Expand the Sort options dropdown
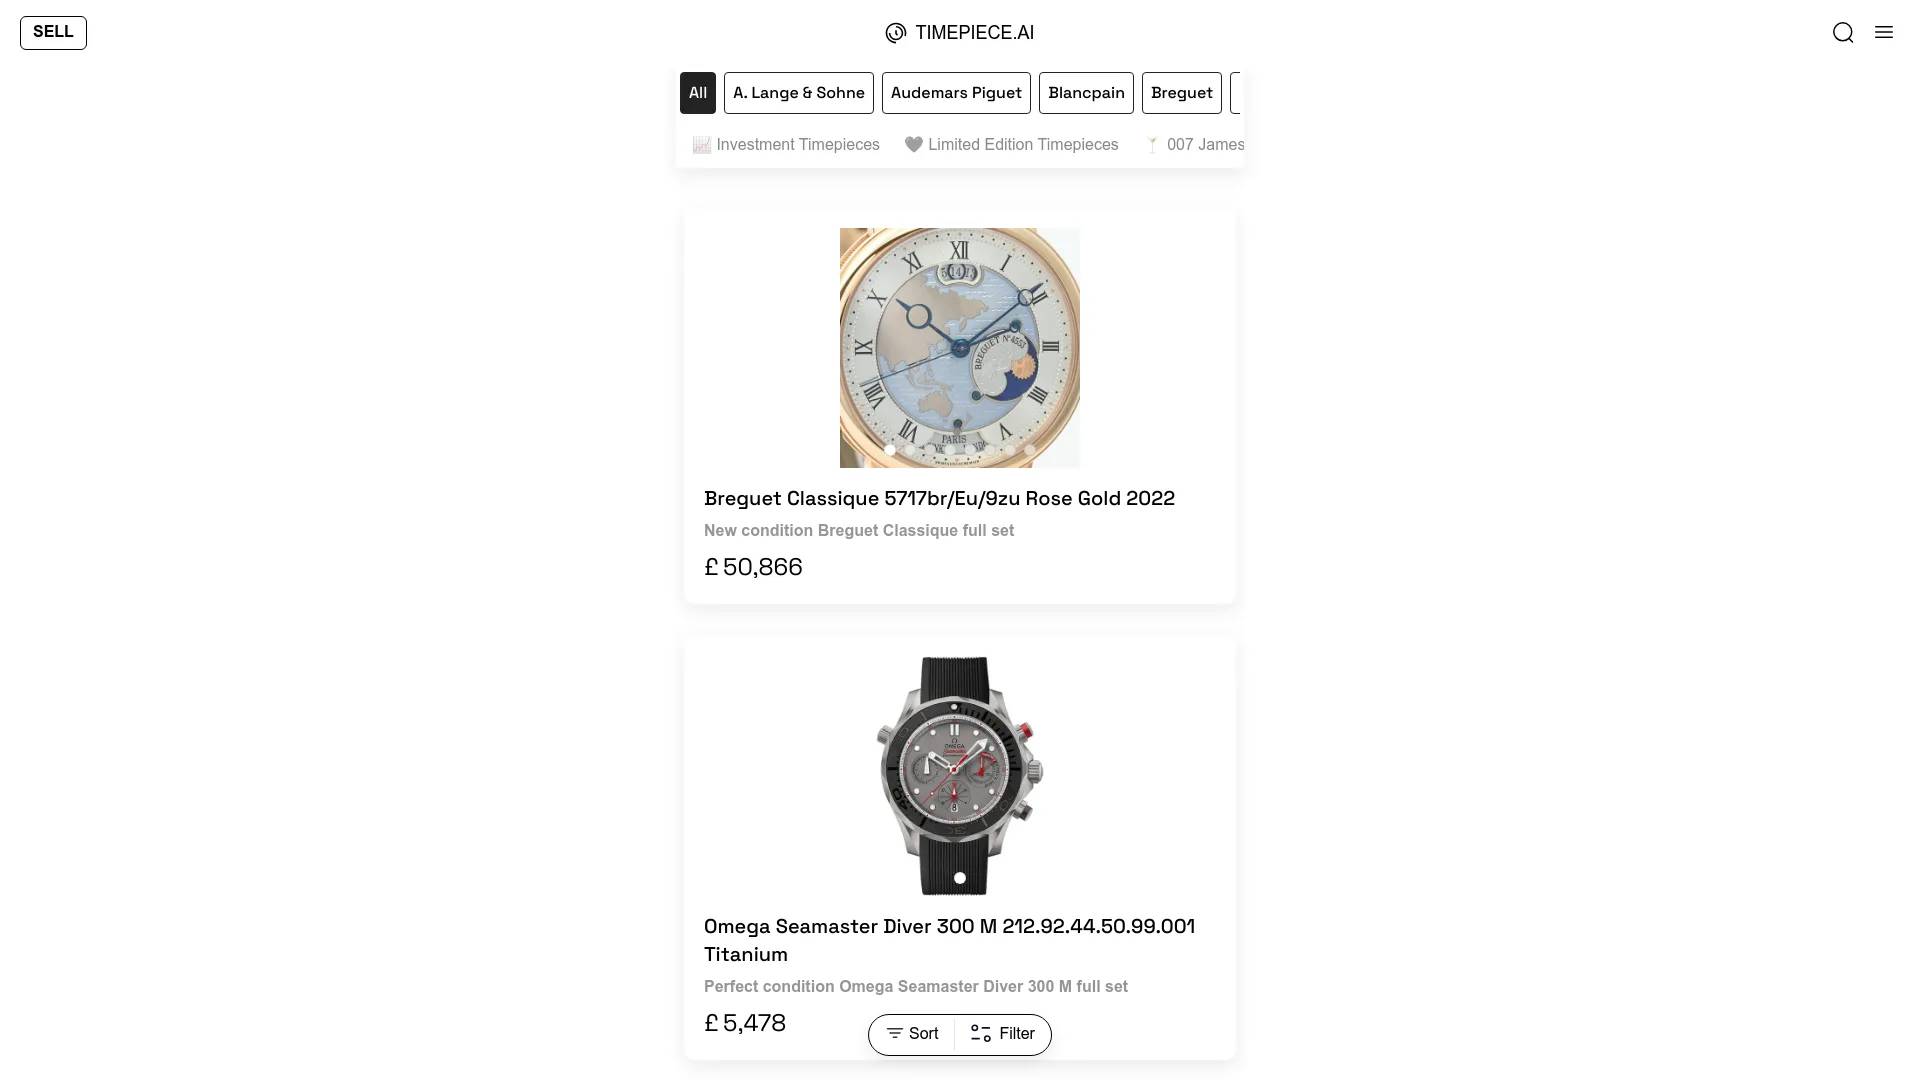 point(913,1034)
